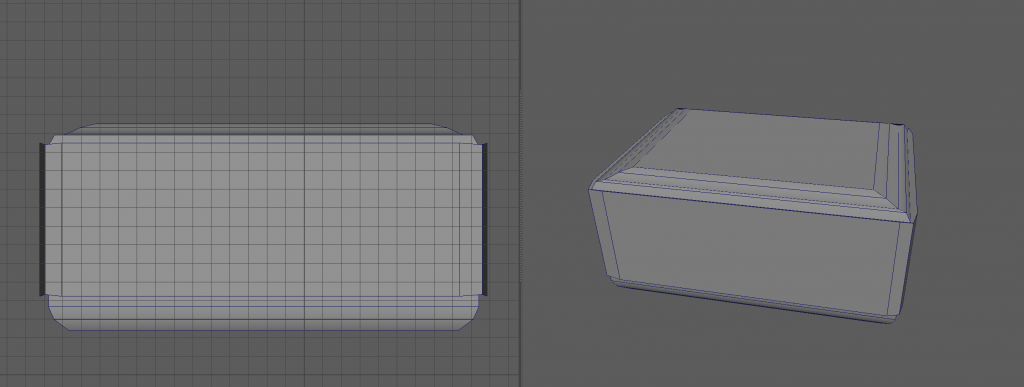Select the dark right edge strip in orthographic view
The height and width of the screenshot is (387, 1024).
[485, 219]
